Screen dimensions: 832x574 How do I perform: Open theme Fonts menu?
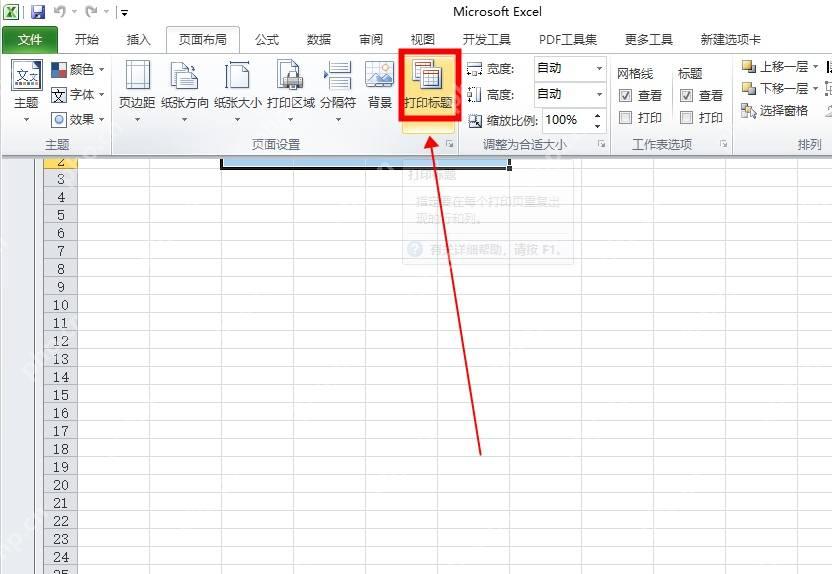[77, 95]
